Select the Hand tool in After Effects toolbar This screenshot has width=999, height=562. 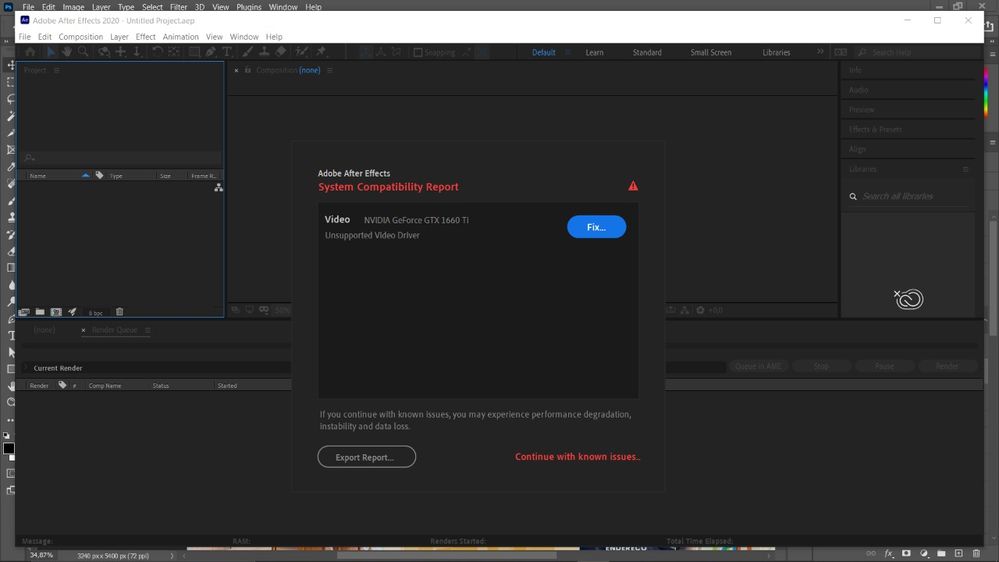tap(66, 52)
